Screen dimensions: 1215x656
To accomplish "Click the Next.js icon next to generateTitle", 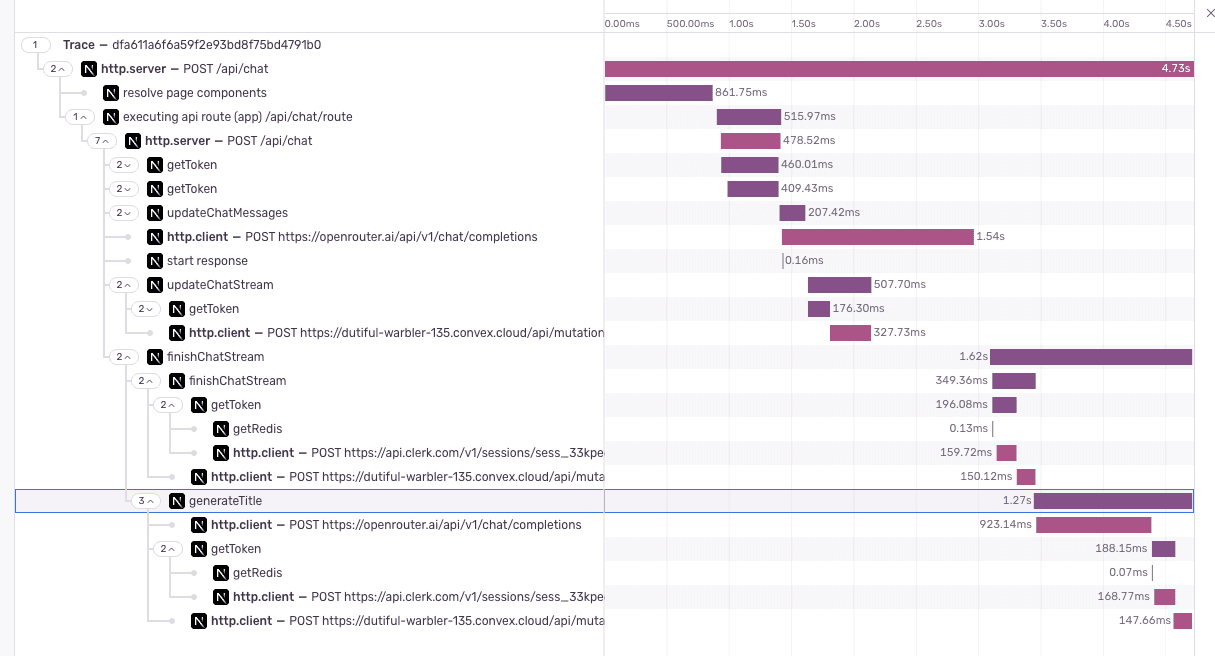I will tap(177, 501).
